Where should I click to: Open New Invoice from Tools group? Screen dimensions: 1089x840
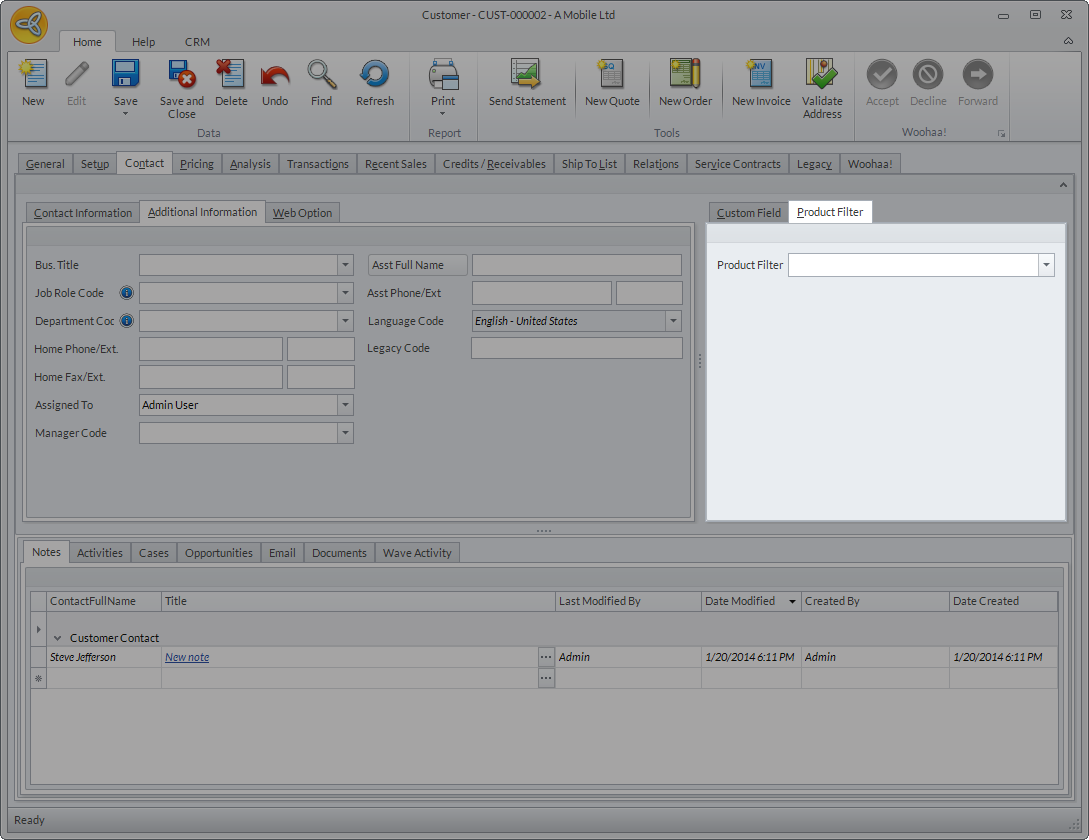[760, 75]
